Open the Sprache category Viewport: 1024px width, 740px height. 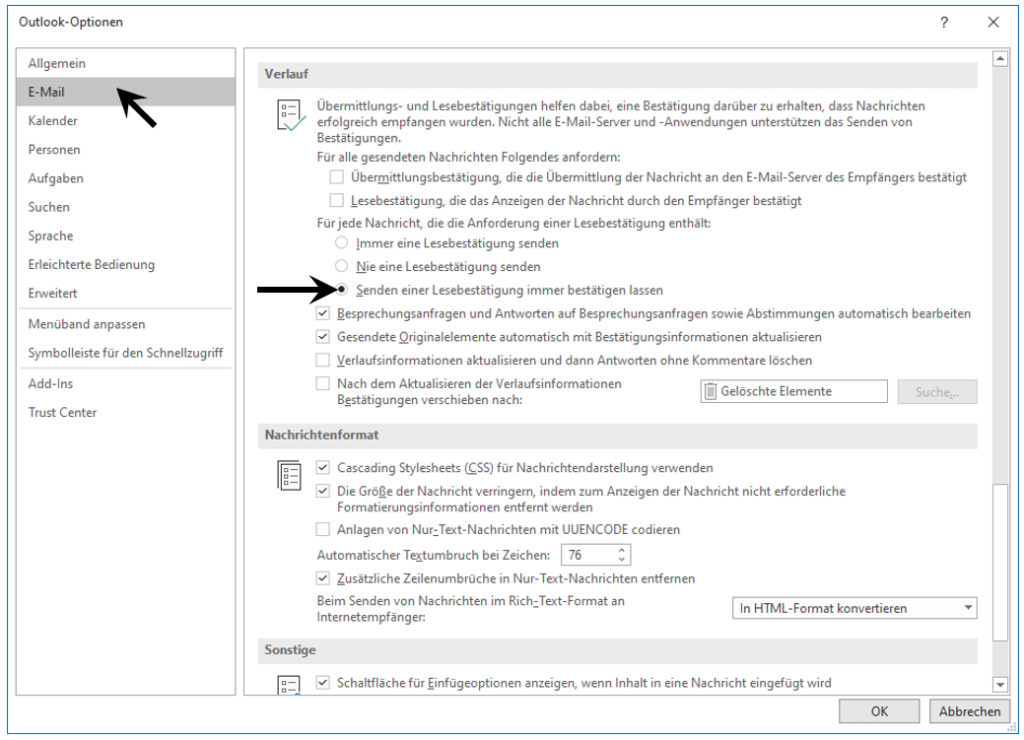click(x=125, y=236)
